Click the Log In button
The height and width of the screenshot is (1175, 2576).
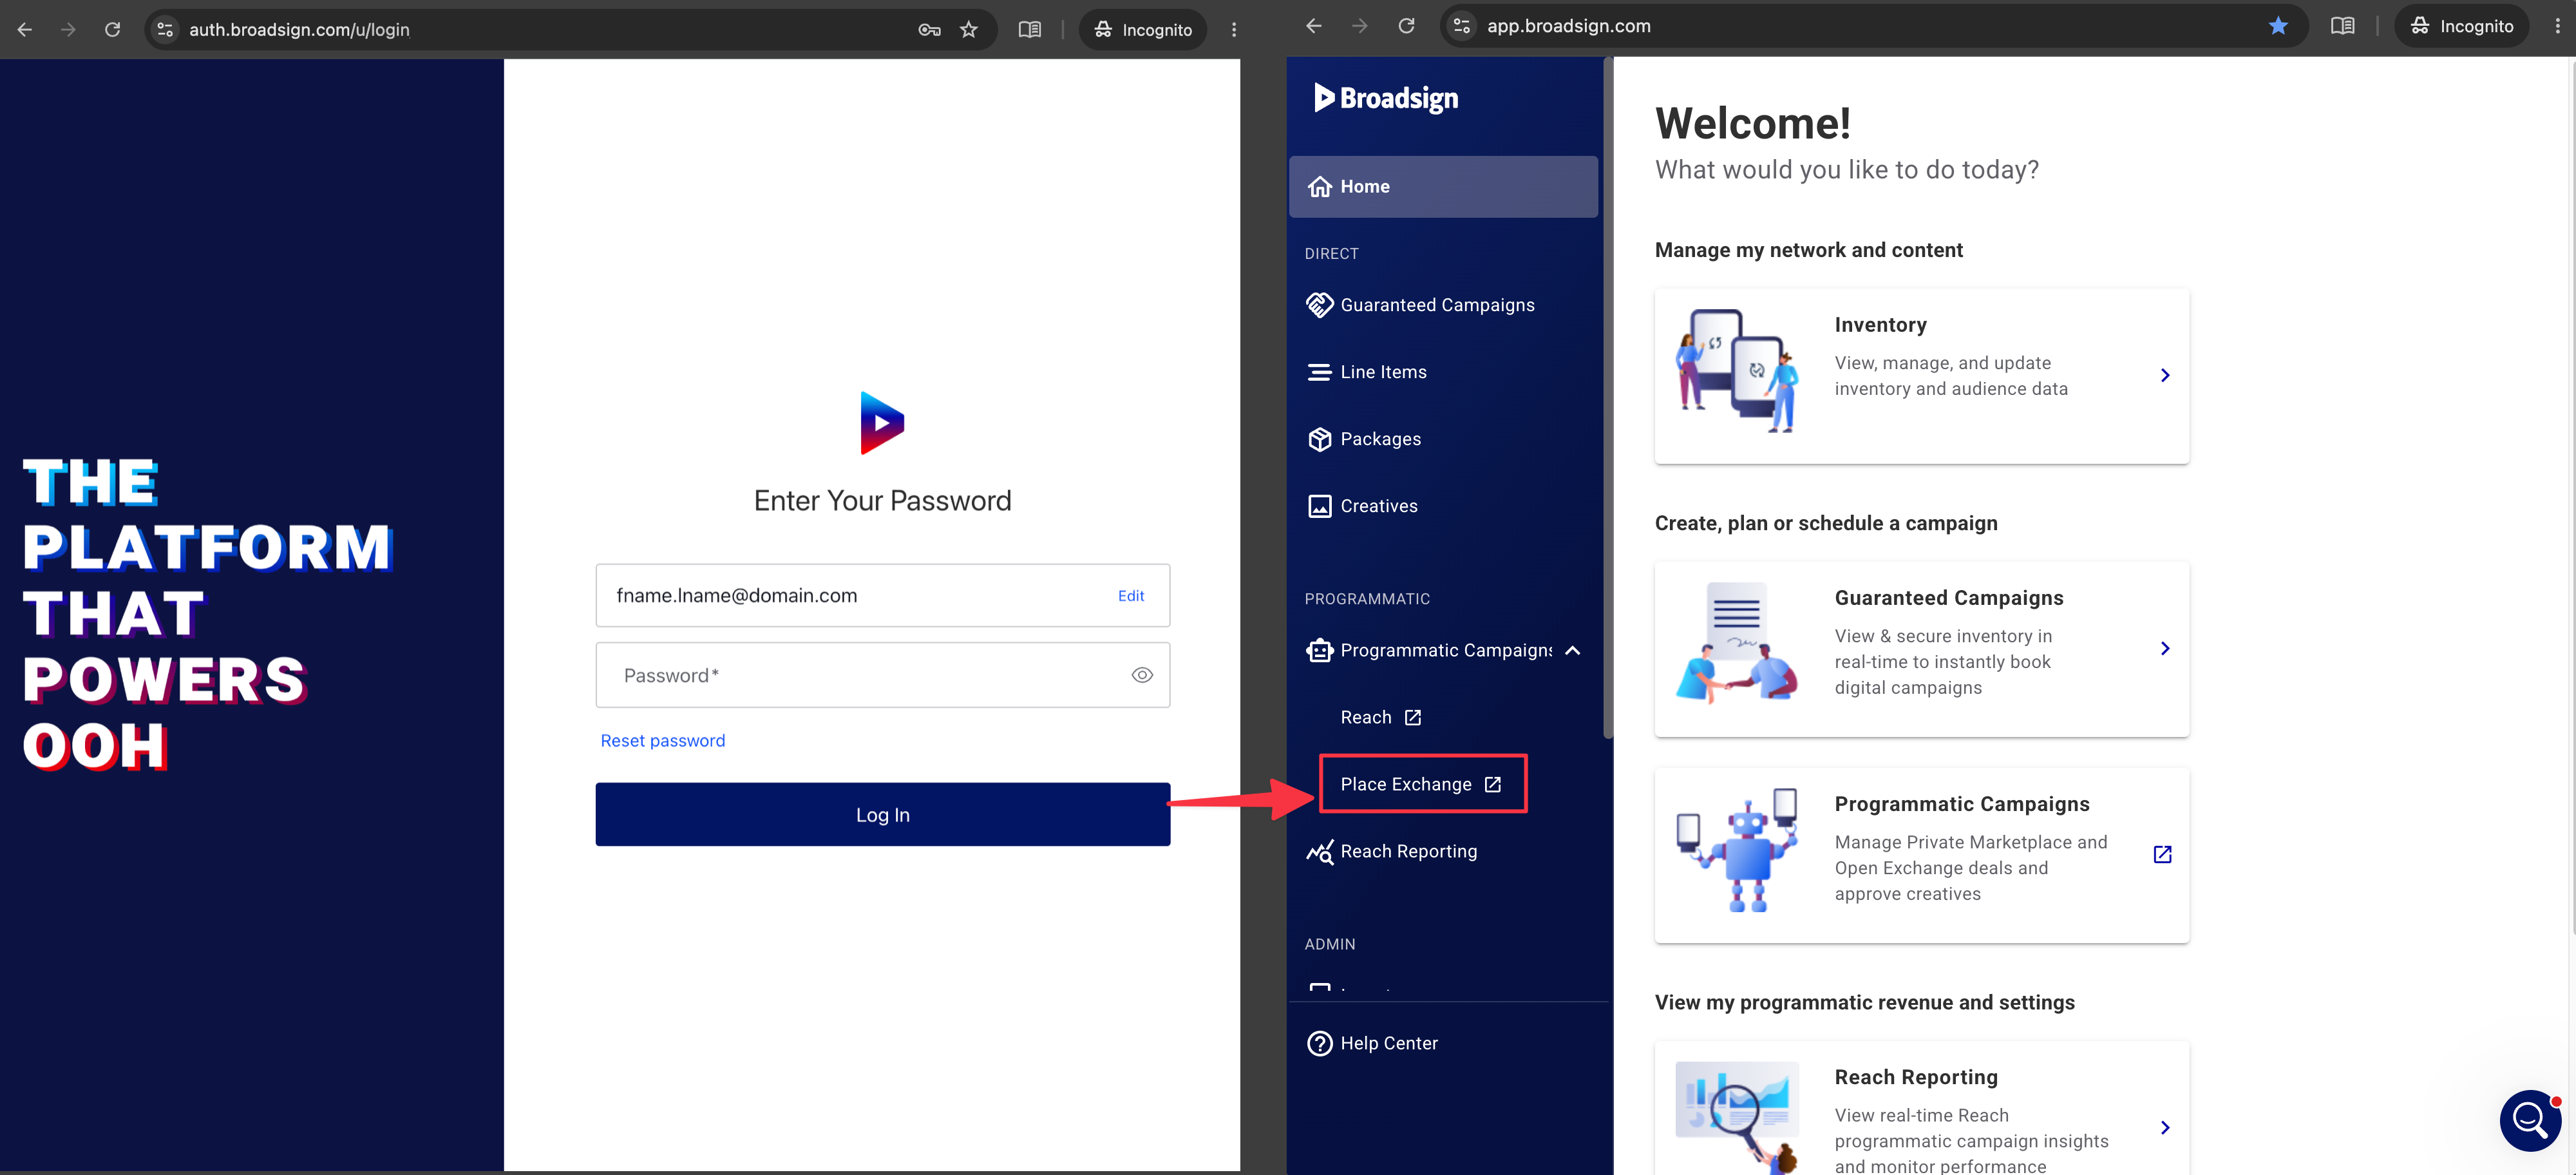pyautogui.click(x=883, y=815)
